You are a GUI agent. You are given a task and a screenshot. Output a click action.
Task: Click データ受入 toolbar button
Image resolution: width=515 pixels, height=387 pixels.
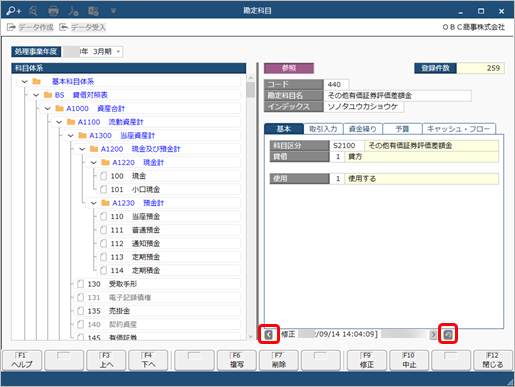click(x=83, y=27)
